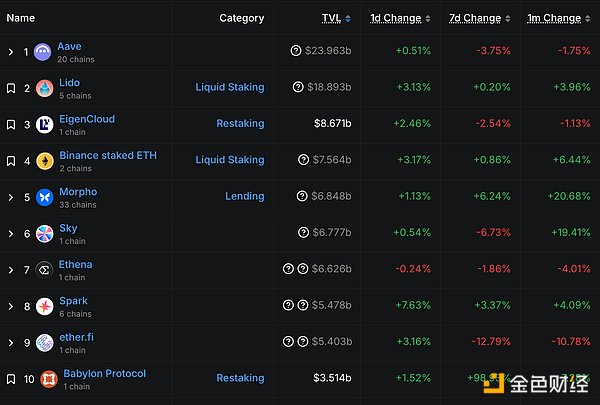Image resolution: width=600 pixels, height=405 pixels.
Task: Sort by the 1m Change column header
Action: [554, 18]
